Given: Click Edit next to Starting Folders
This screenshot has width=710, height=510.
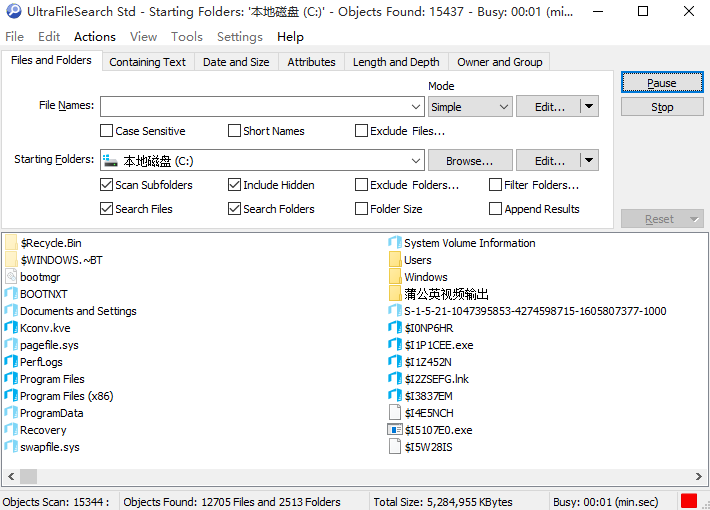Looking at the screenshot, I should (x=549, y=161).
